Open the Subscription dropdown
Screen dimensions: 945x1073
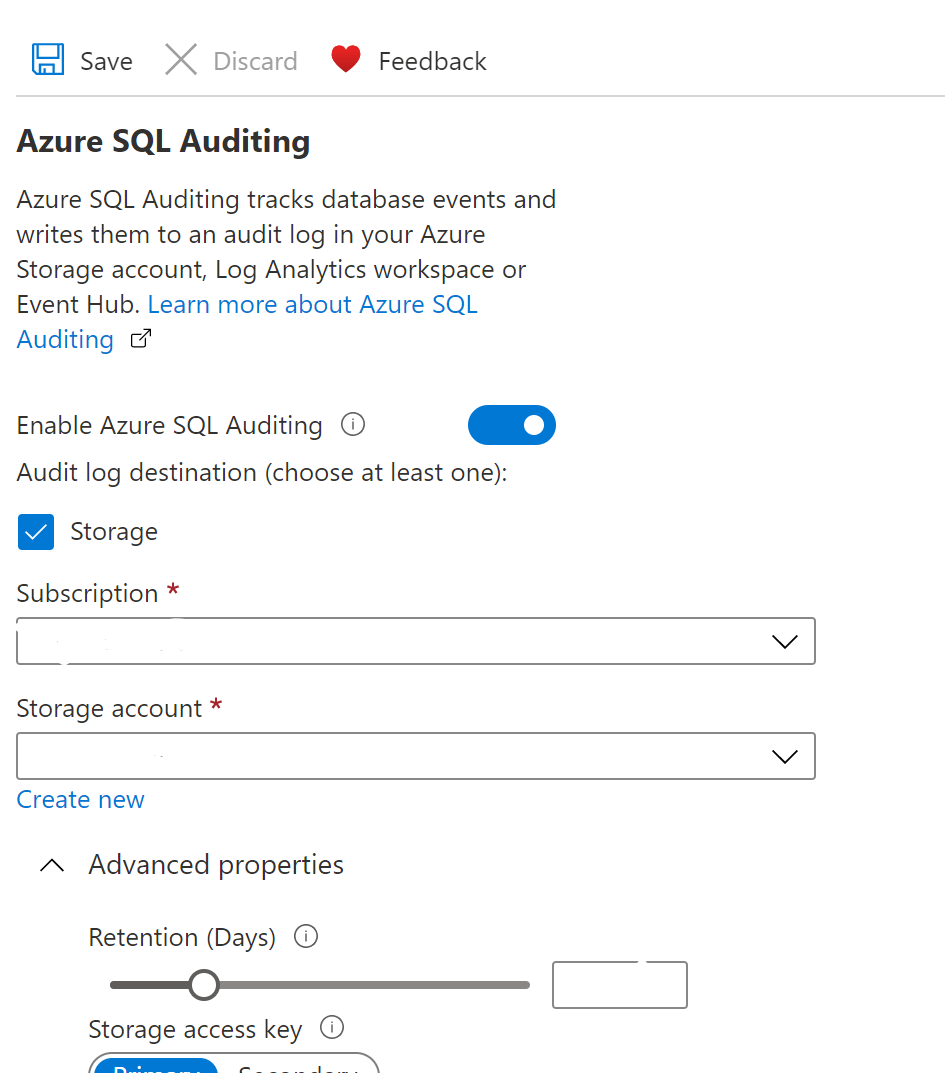pyautogui.click(x=415, y=641)
